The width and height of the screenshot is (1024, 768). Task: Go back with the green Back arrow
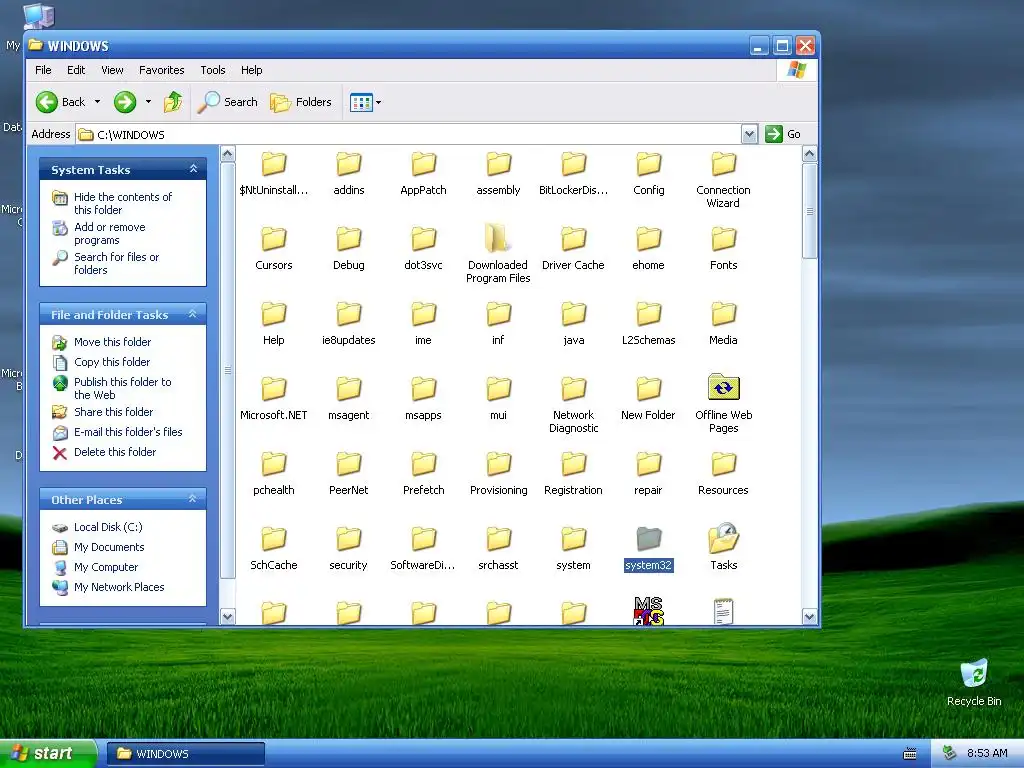[59, 102]
